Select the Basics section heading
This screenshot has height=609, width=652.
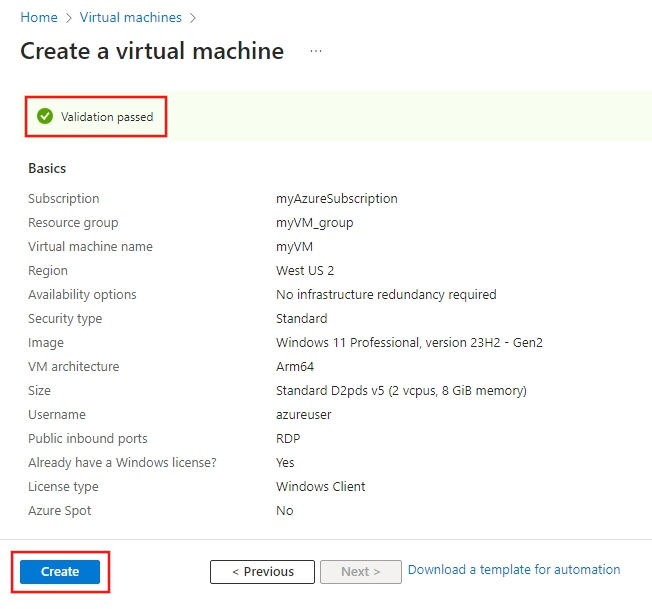(47, 168)
